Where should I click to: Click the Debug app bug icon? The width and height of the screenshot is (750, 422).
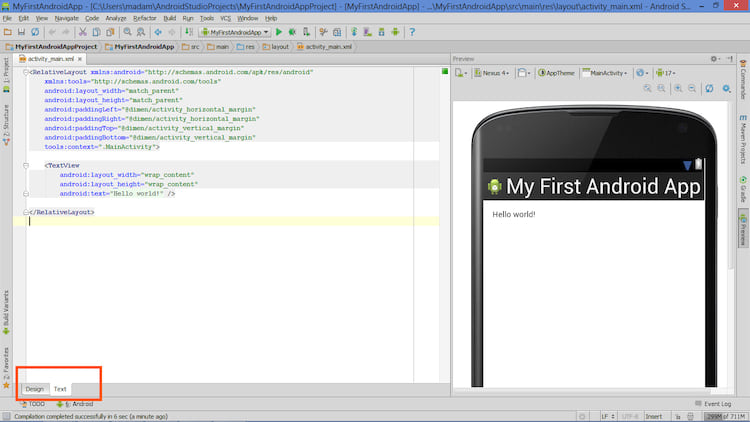tap(293, 32)
